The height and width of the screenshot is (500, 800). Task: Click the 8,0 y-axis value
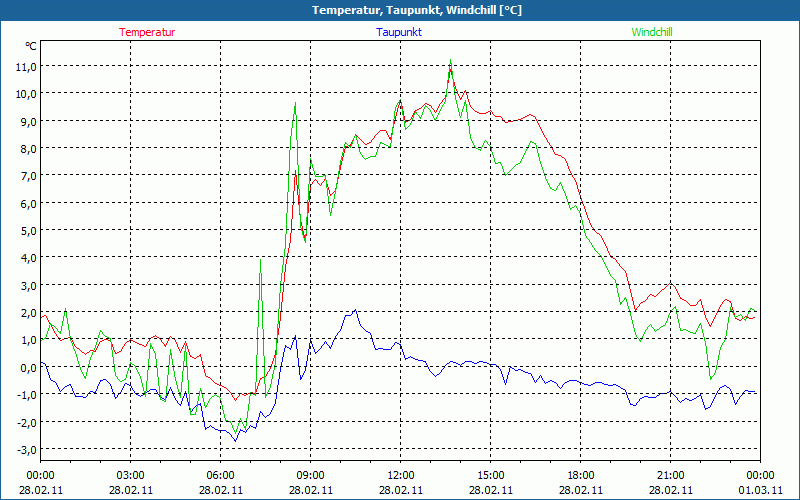(29, 148)
